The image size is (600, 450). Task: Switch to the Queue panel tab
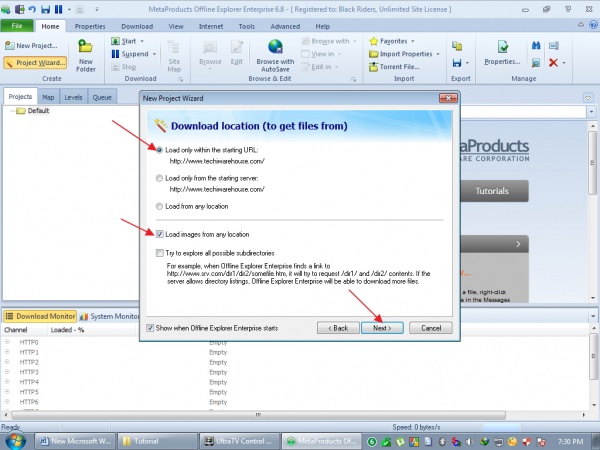102,97
